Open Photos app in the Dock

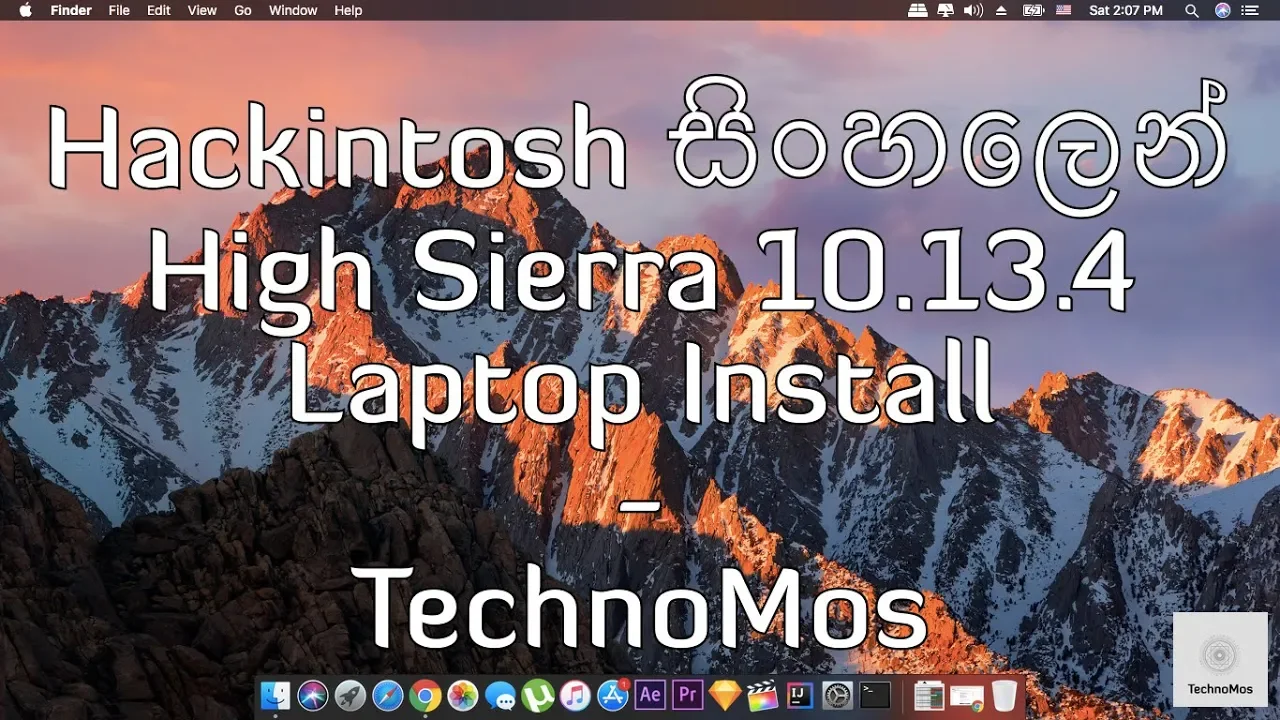coord(462,695)
